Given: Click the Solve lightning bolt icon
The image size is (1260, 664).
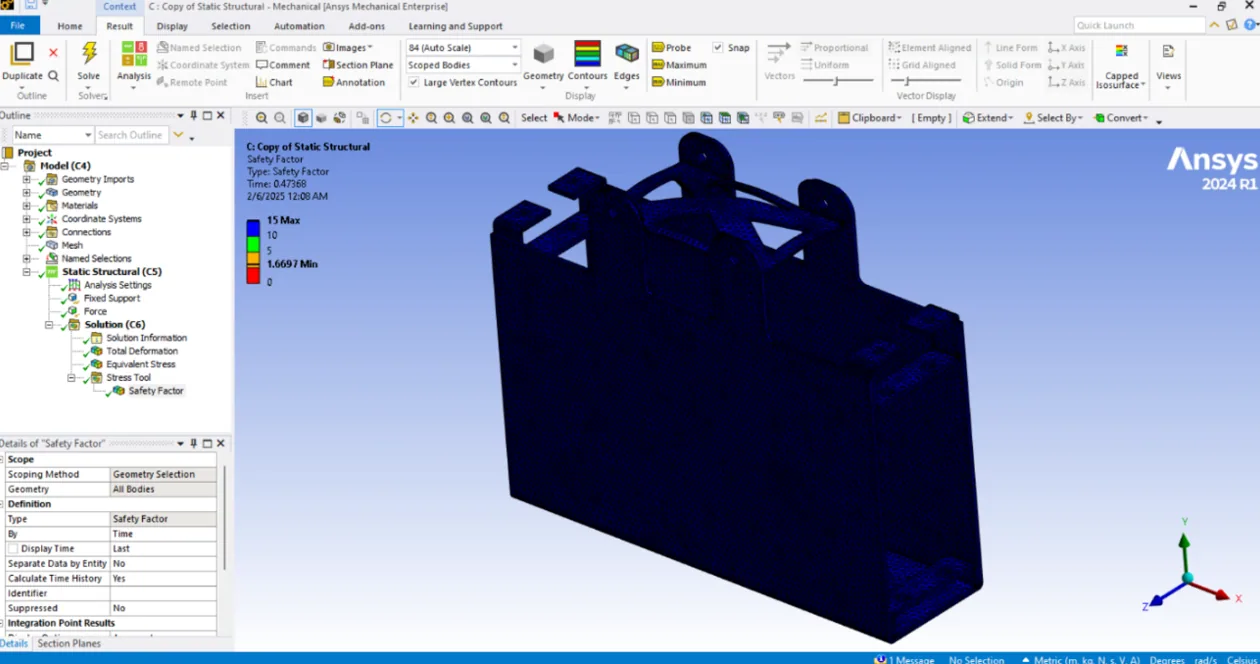Looking at the screenshot, I should [x=89, y=54].
